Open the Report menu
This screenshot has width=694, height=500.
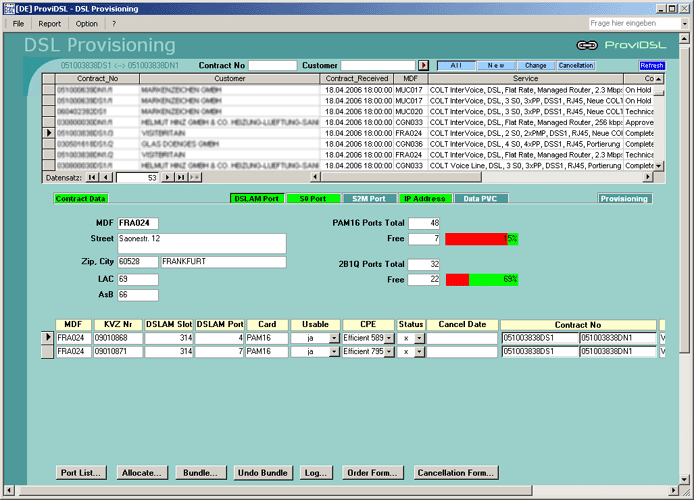click(x=50, y=23)
